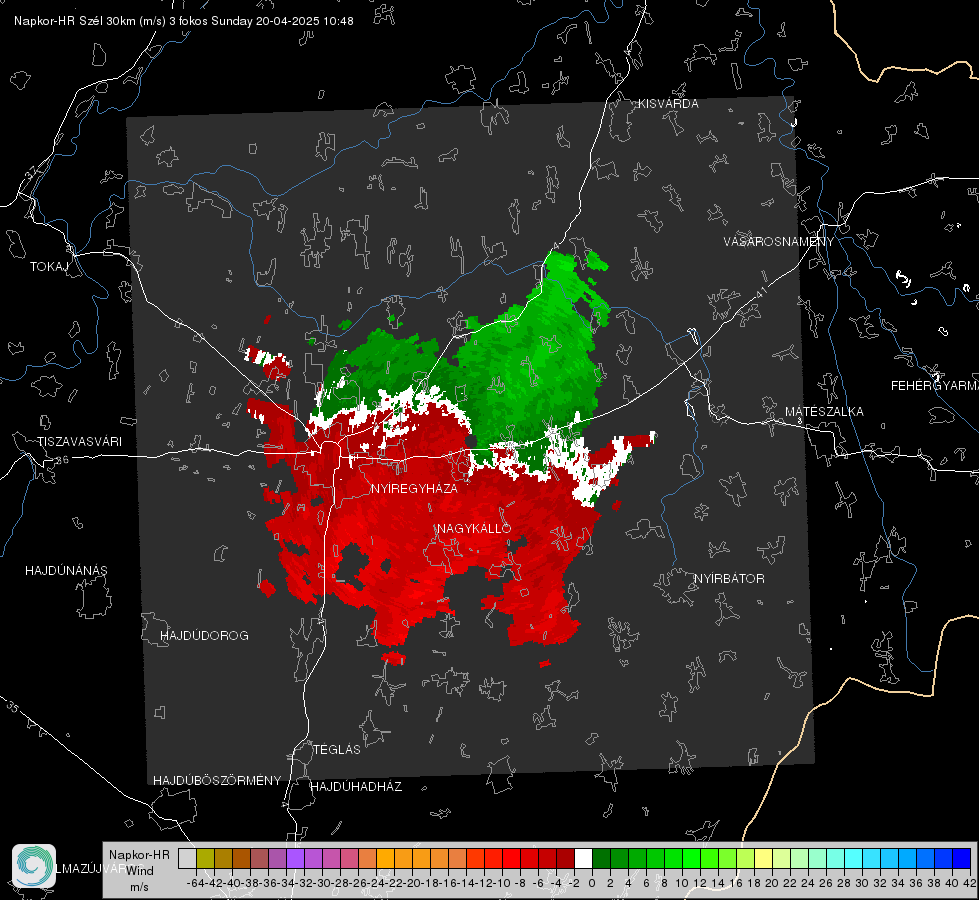Click the NYÍRBÁTOR town label
Viewport: 979px width, 900px height.
point(729,579)
